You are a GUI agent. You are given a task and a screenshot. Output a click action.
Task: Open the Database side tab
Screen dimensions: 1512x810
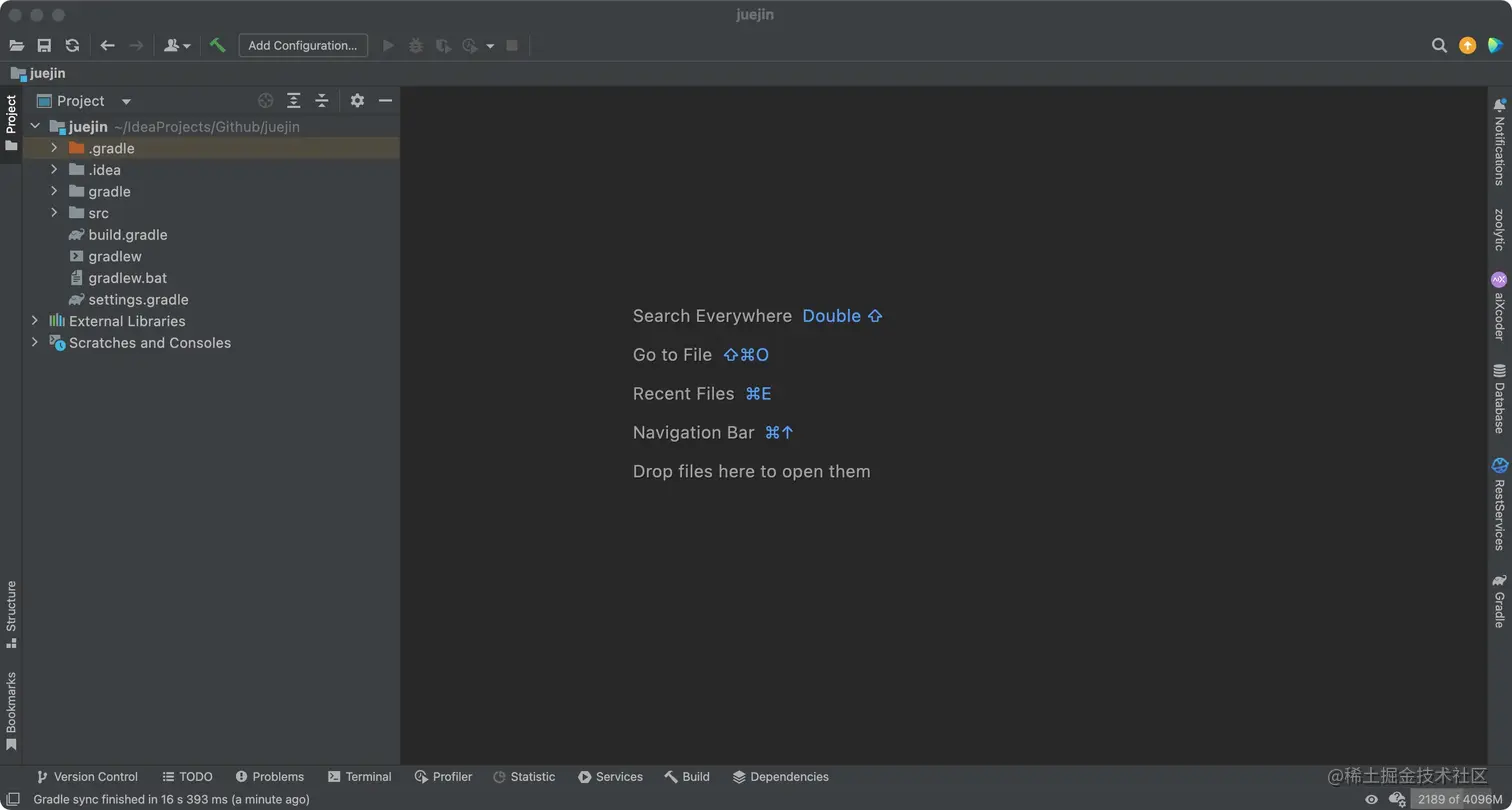pos(1499,398)
